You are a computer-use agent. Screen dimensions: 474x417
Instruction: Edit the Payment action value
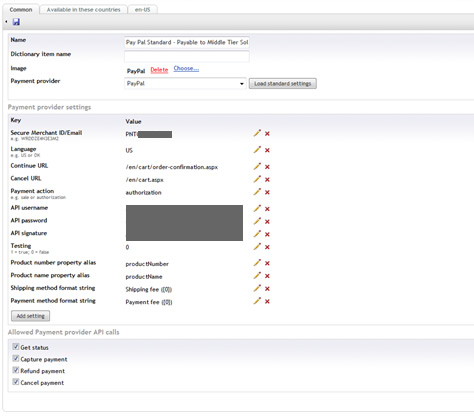pyautogui.click(x=257, y=192)
